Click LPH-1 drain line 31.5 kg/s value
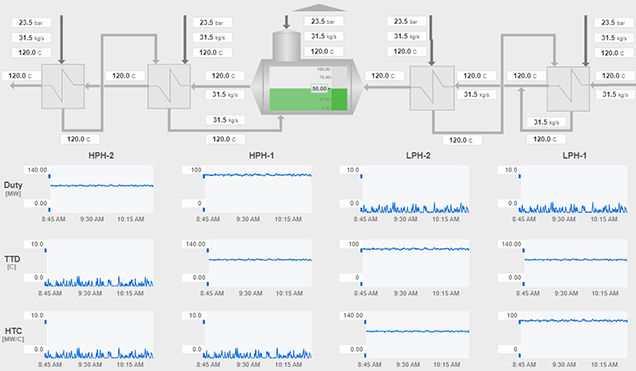The height and width of the screenshot is (371, 636). 546,122
